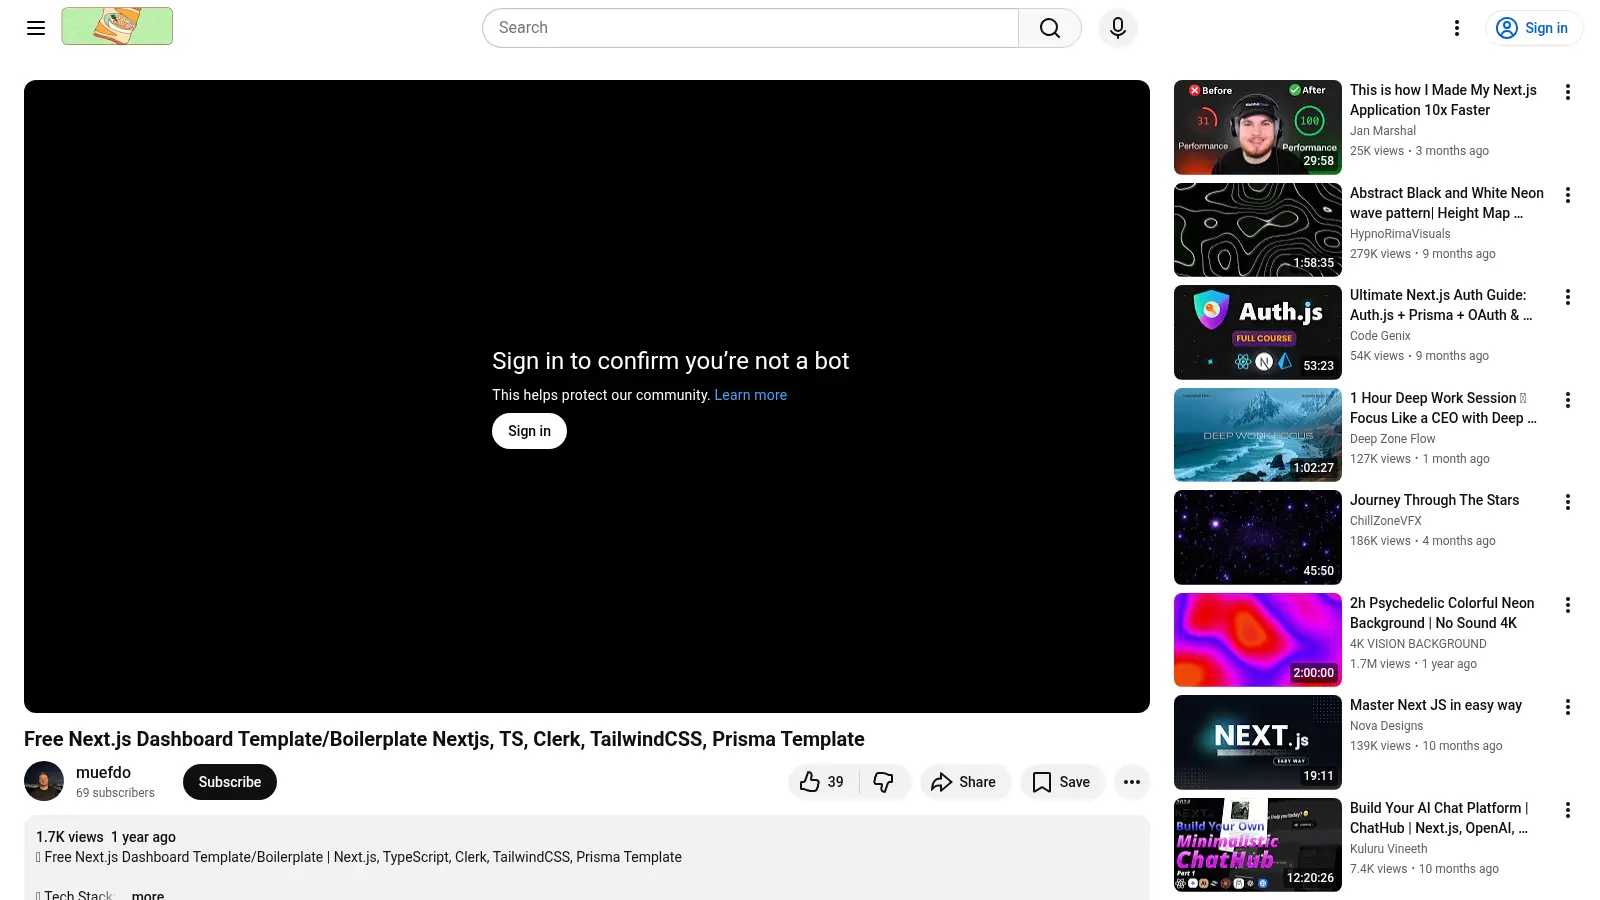Open 'Ultimate Next.js Auth Guide' title
The image size is (1600, 900).
coord(1441,305)
